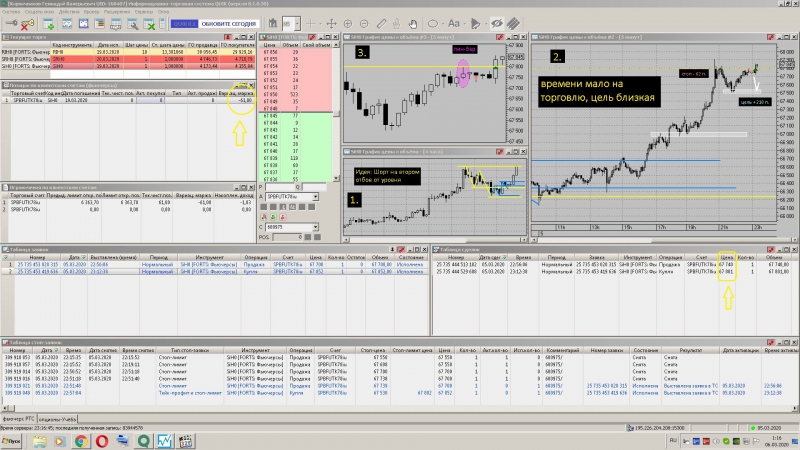
Task: Click the red pin icon in Текущие торги titlebar
Action: point(228,37)
